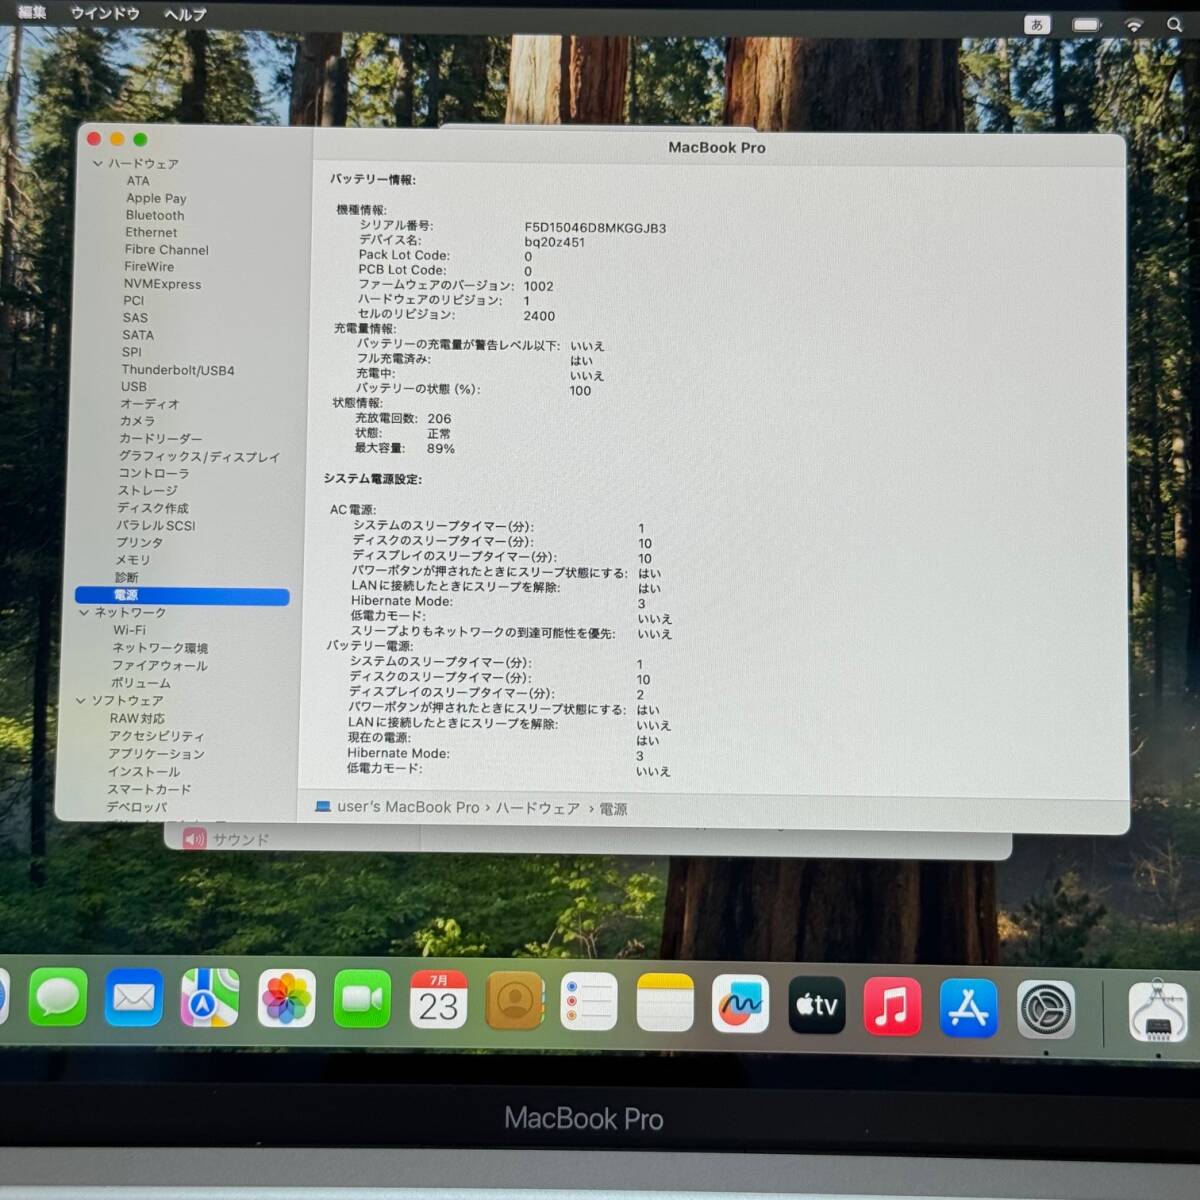1200x1200 pixels.
Task: Select Fibre Channel in the sidebar
Action: pos(167,249)
